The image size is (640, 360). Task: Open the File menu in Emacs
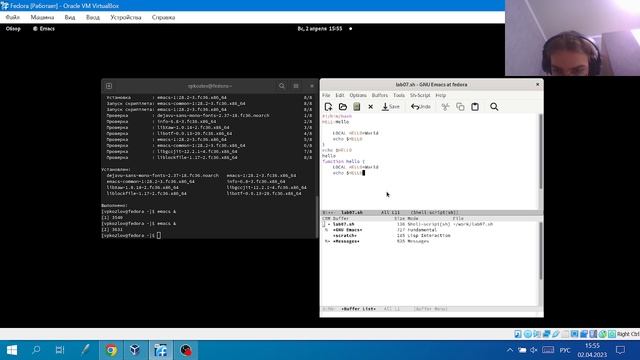pos(326,95)
